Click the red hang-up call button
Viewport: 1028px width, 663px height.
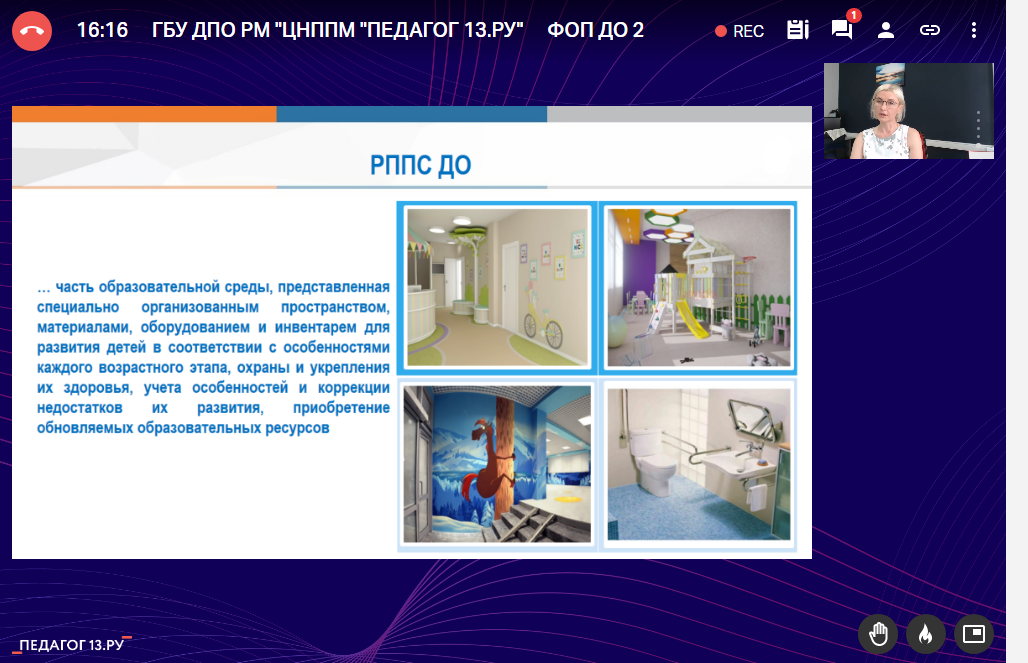[x=31, y=31]
